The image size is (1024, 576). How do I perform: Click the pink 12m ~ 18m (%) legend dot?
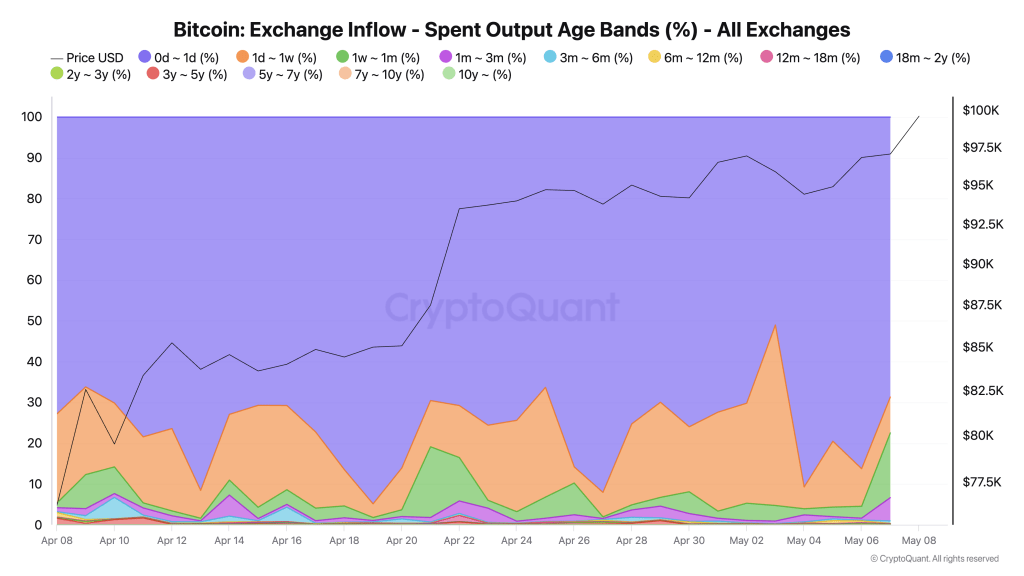767,57
